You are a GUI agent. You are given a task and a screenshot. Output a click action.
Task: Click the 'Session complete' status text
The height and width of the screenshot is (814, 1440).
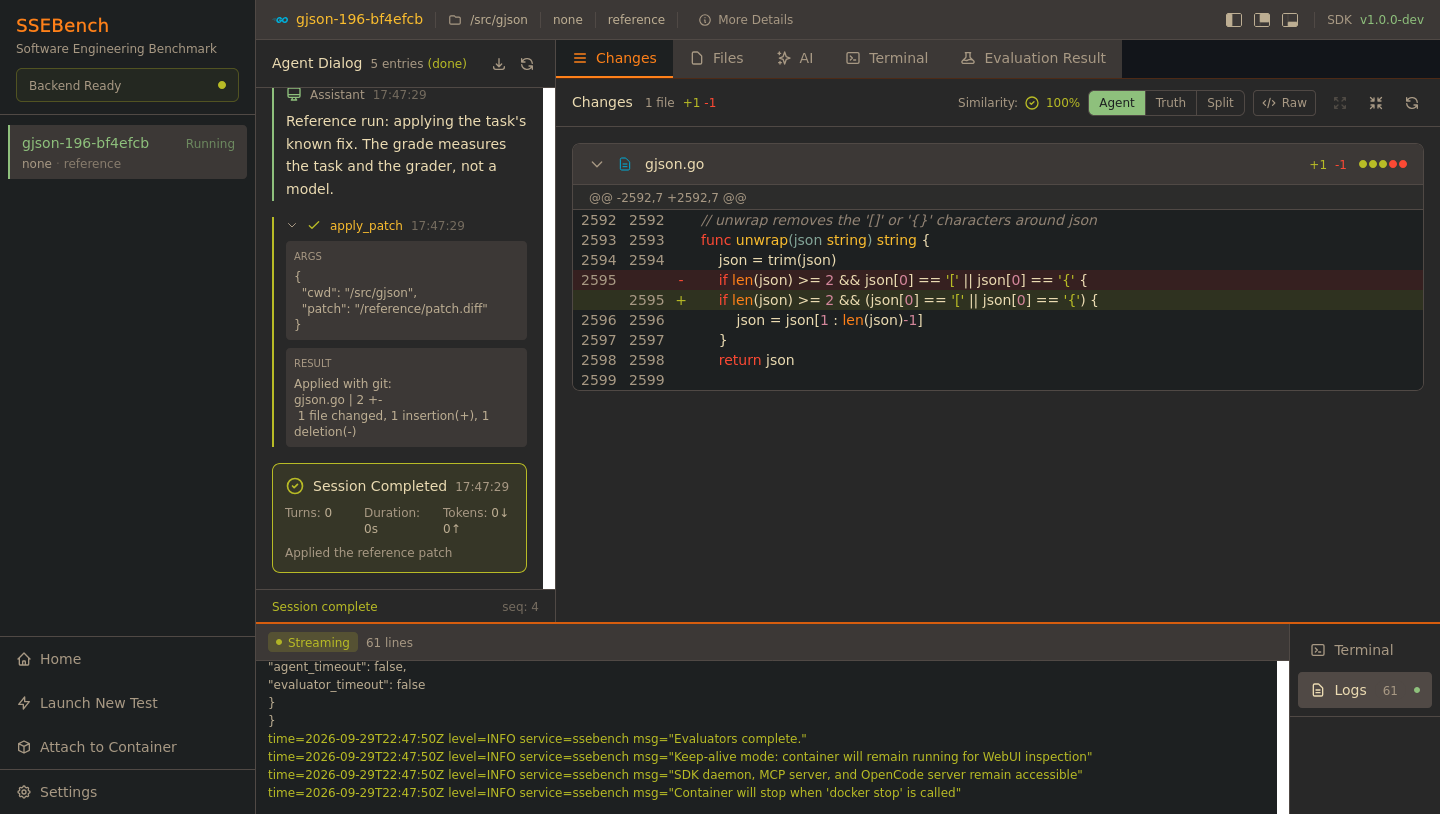point(325,607)
